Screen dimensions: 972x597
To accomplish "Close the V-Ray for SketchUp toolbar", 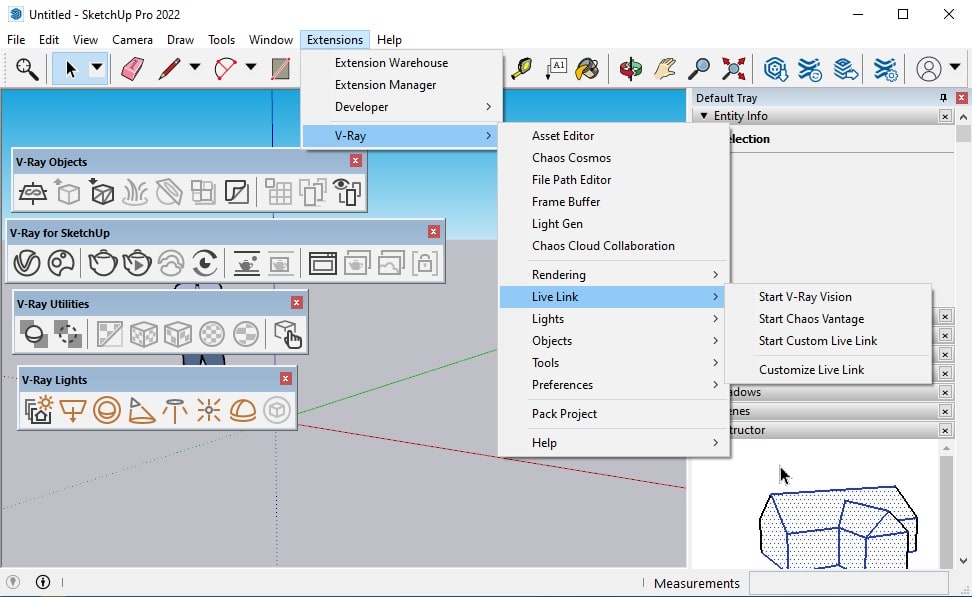I will [433, 232].
